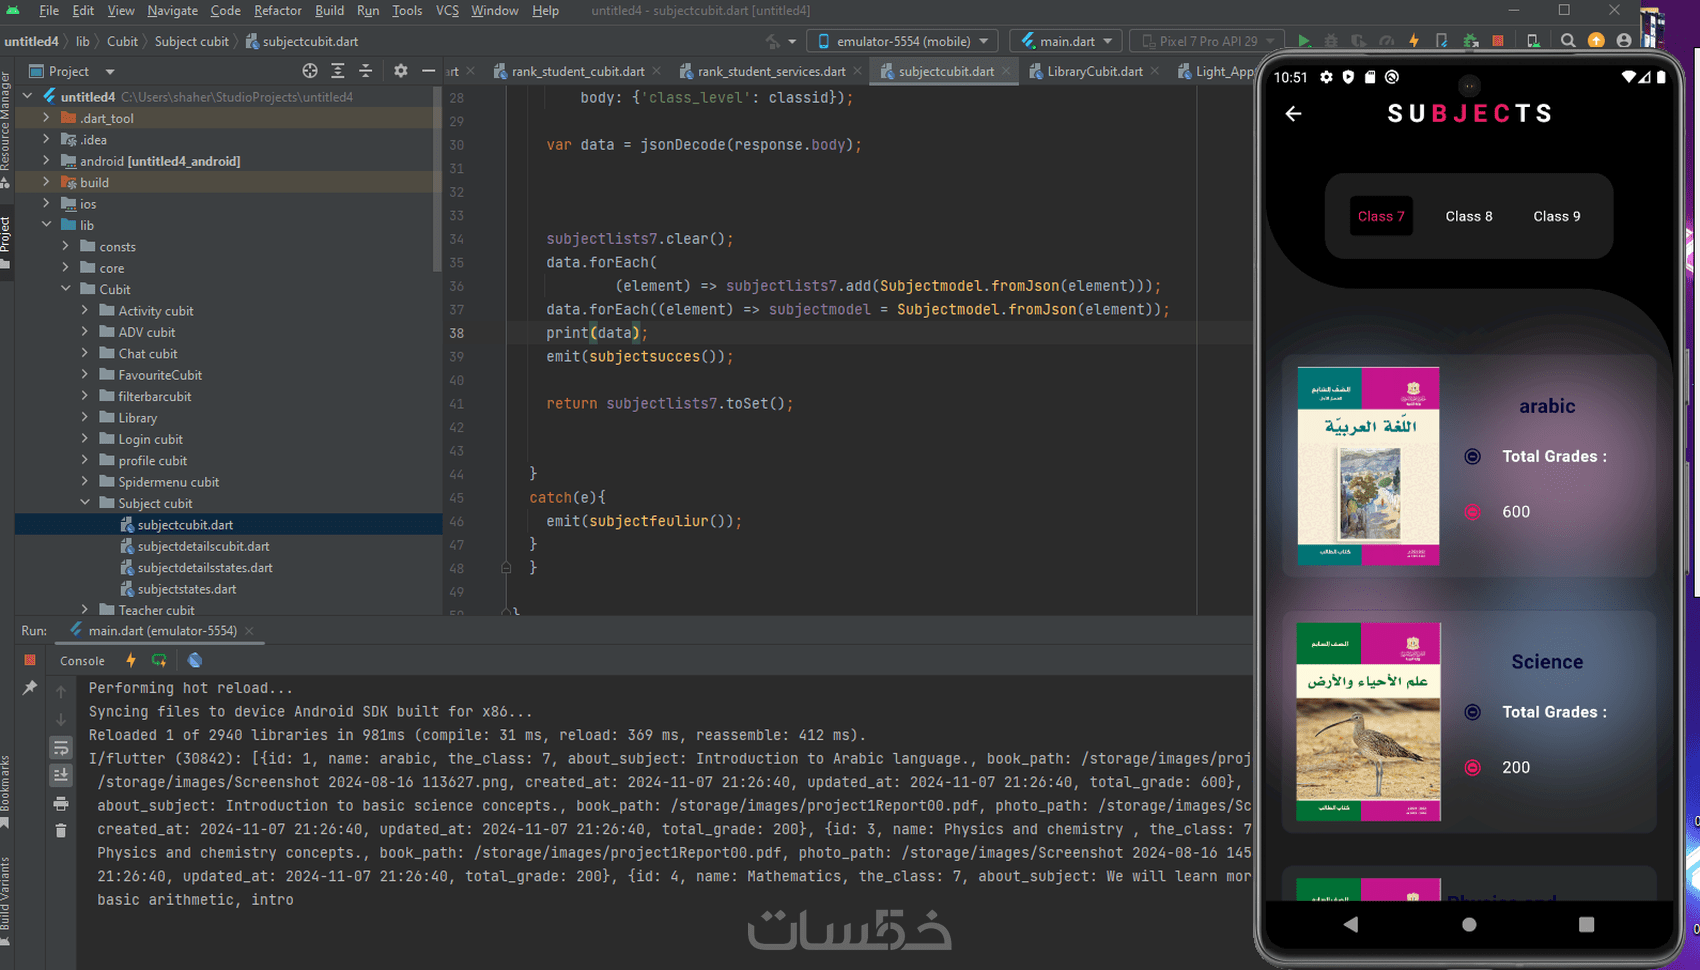
Task: Open Search Everywhere magnifier icon
Action: (1568, 41)
